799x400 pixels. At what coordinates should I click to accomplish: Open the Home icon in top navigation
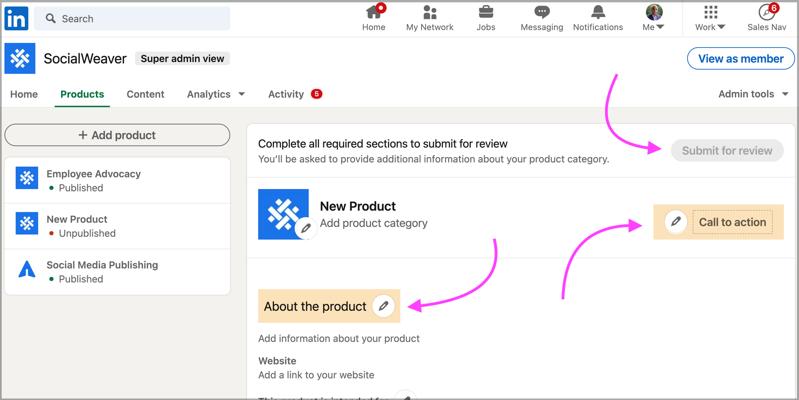[x=374, y=13]
